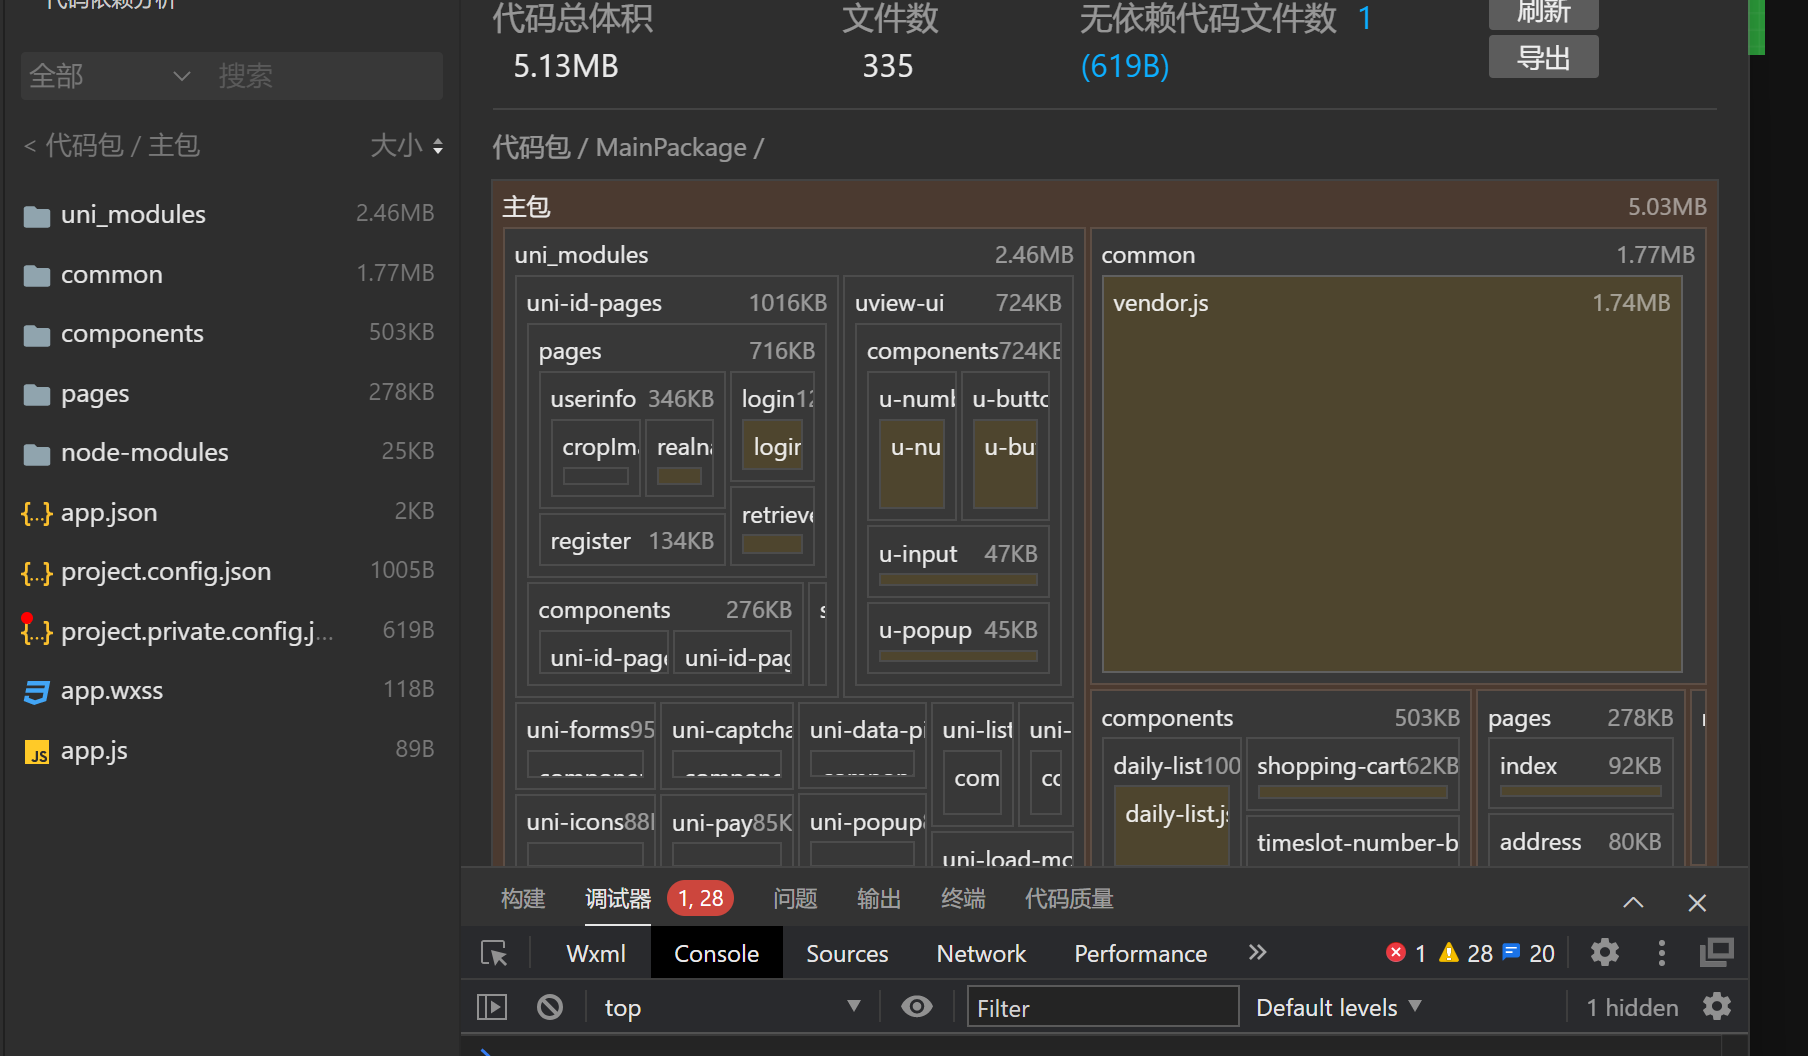Click the console Filter input field
Screen dimensions: 1808x1056
(x=1103, y=1007)
